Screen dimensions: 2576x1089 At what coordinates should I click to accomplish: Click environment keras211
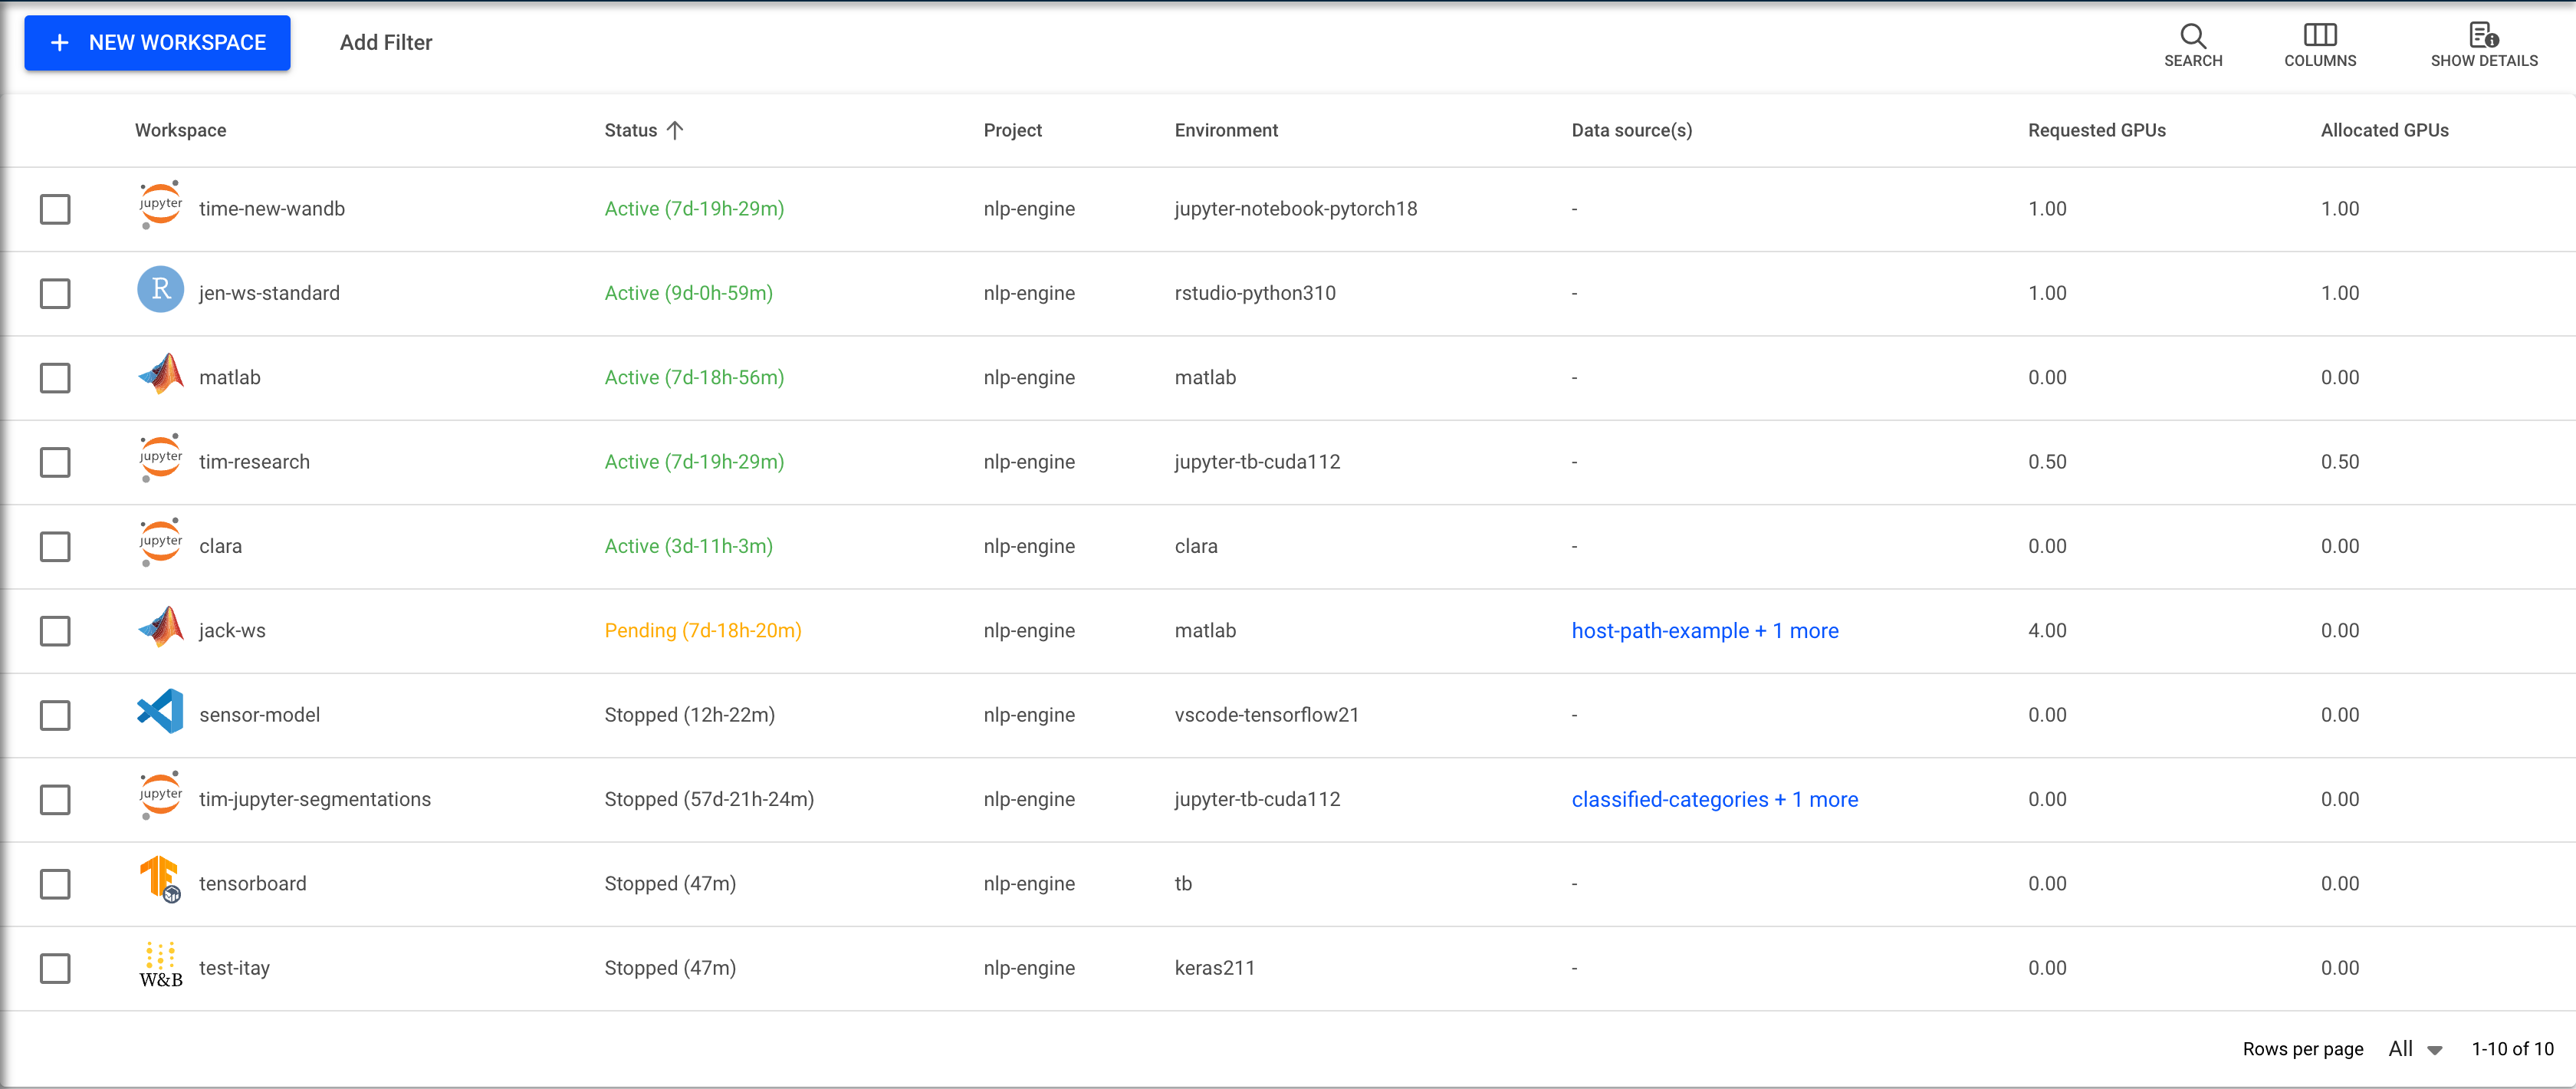tap(1214, 968)
